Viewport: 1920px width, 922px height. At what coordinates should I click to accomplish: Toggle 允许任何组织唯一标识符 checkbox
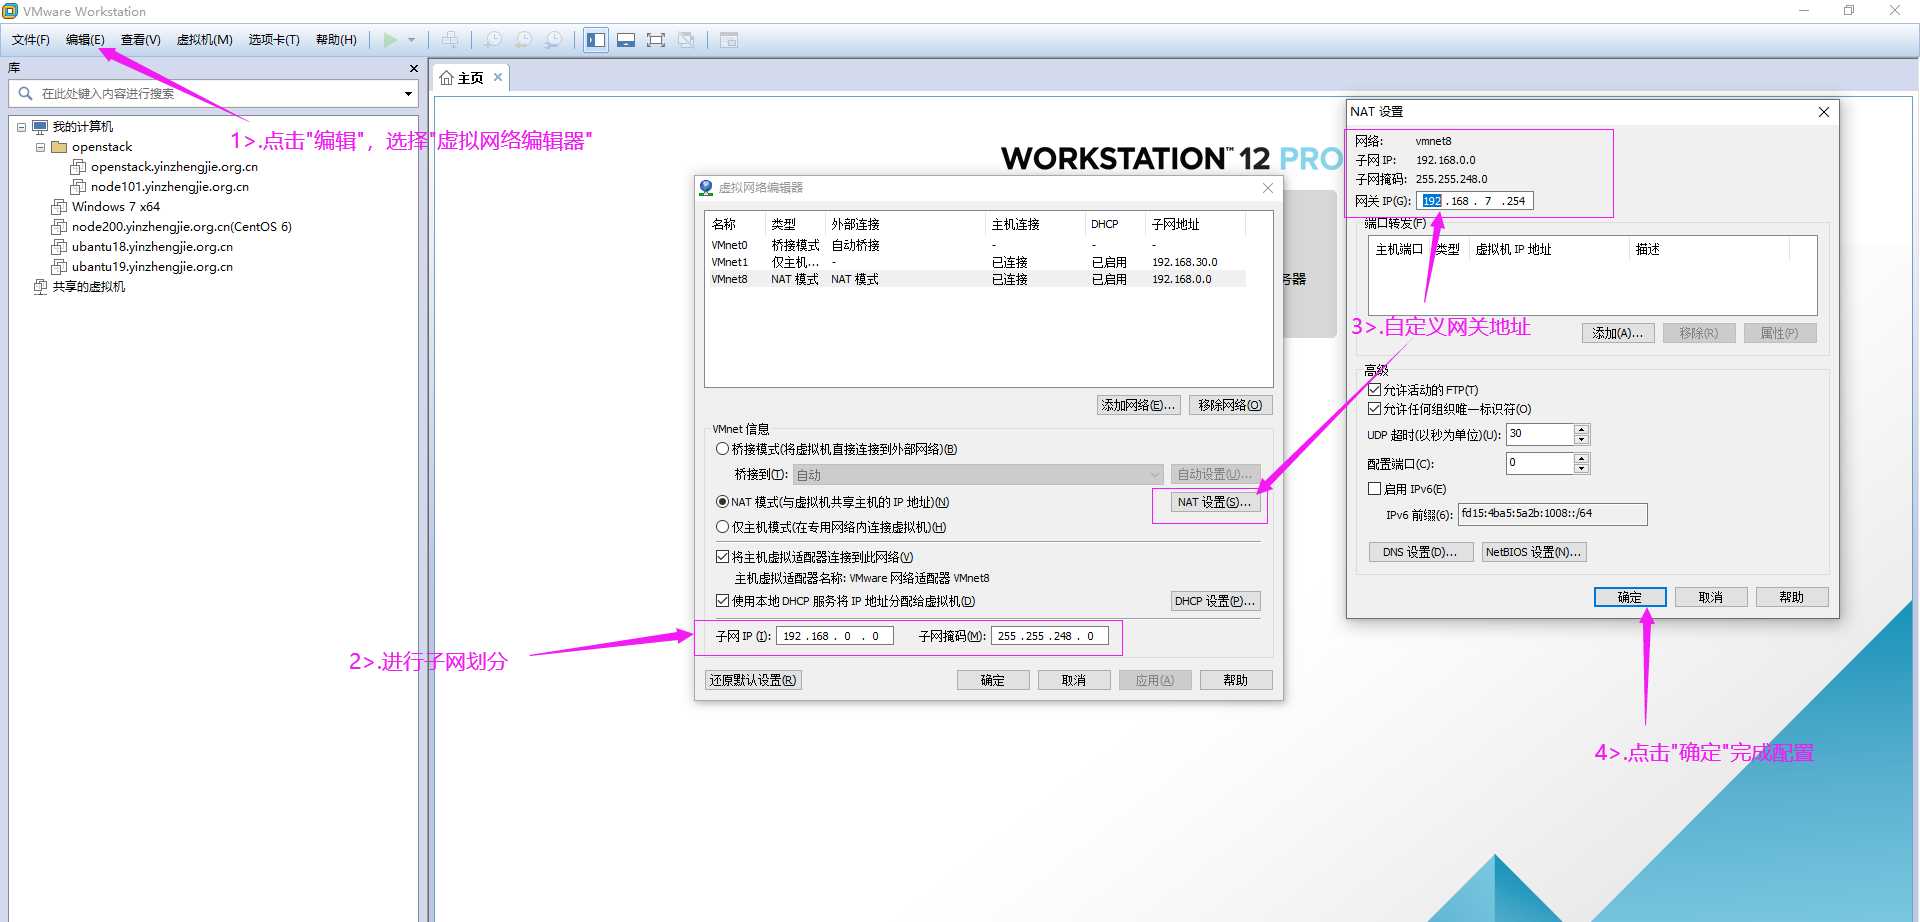1375,409
